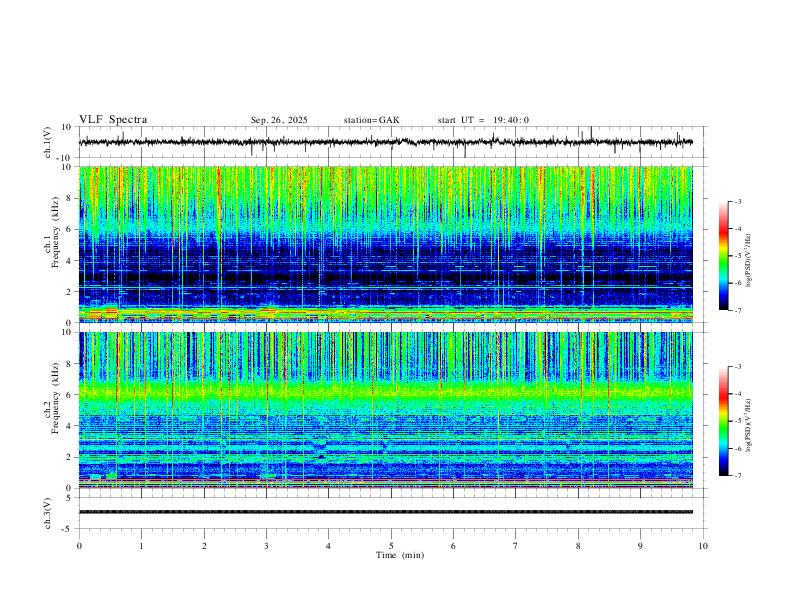Click the 'start UT = 19:40:0' text
The image size is (792, 612).
pyautogui.click(x=483, y=120)
